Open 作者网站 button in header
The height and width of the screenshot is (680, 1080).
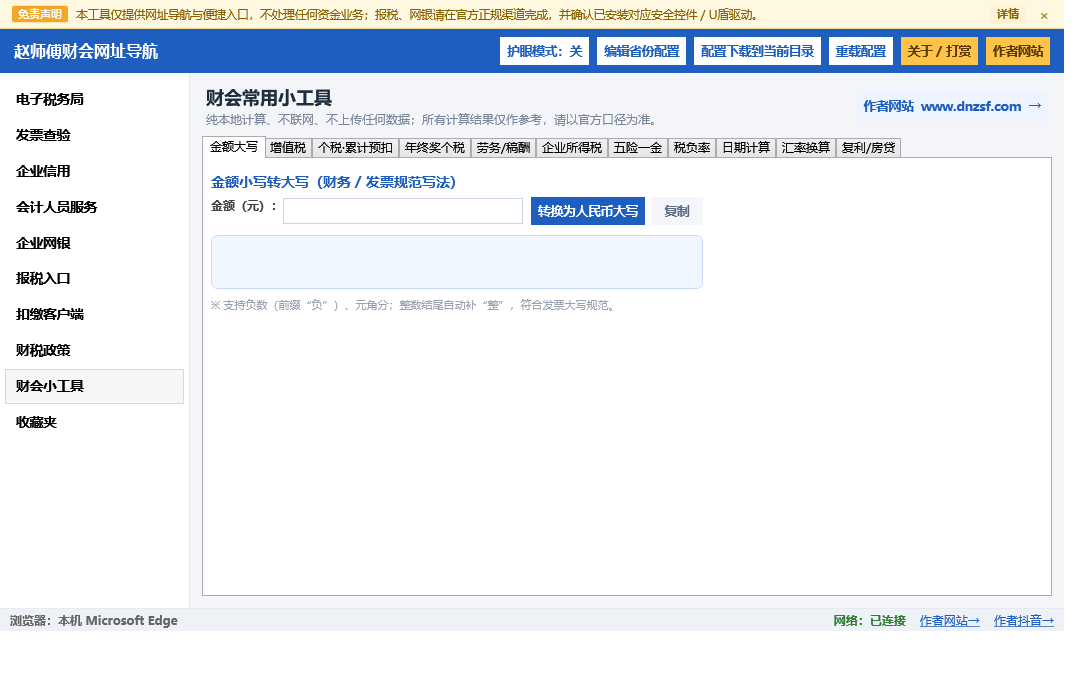tap(1017, 51)
